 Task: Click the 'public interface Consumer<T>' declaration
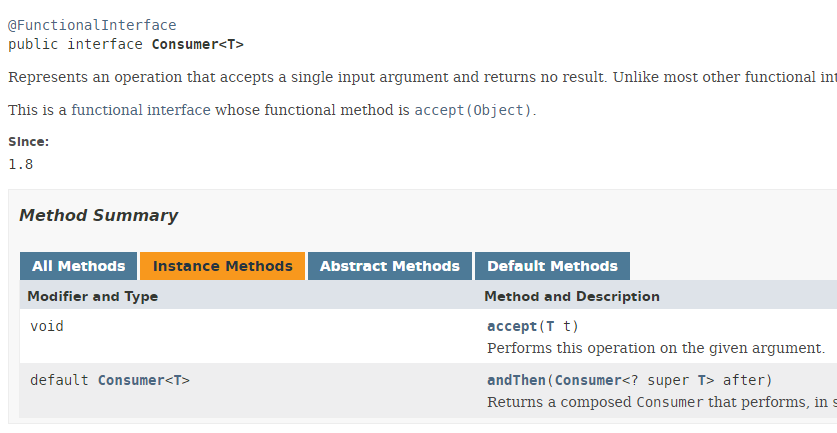point(125,44)
